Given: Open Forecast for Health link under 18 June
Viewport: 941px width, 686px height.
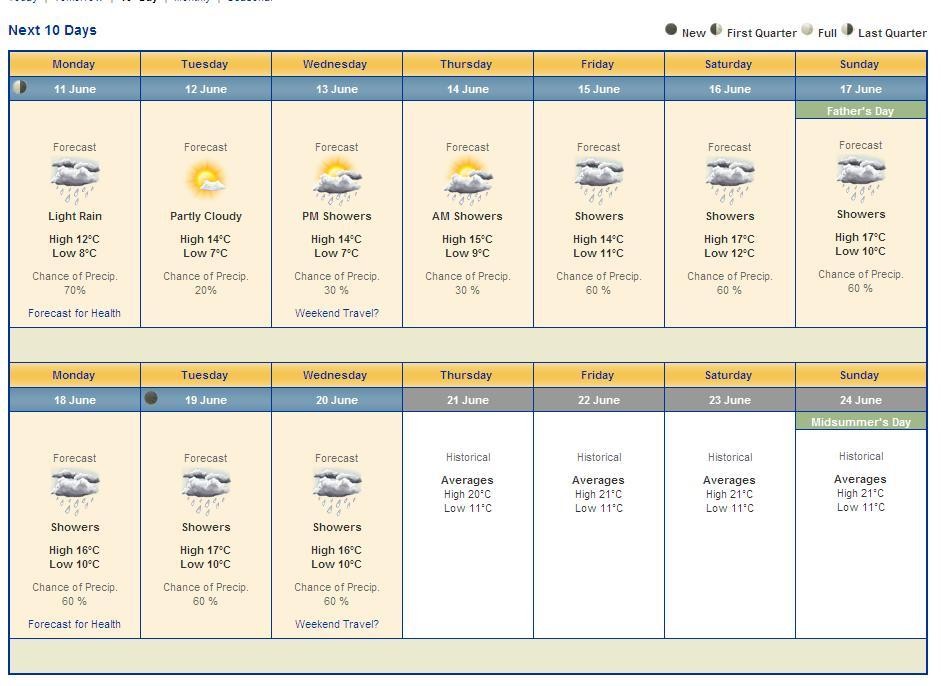Looking at the screenshot, I should pos(74,624).
